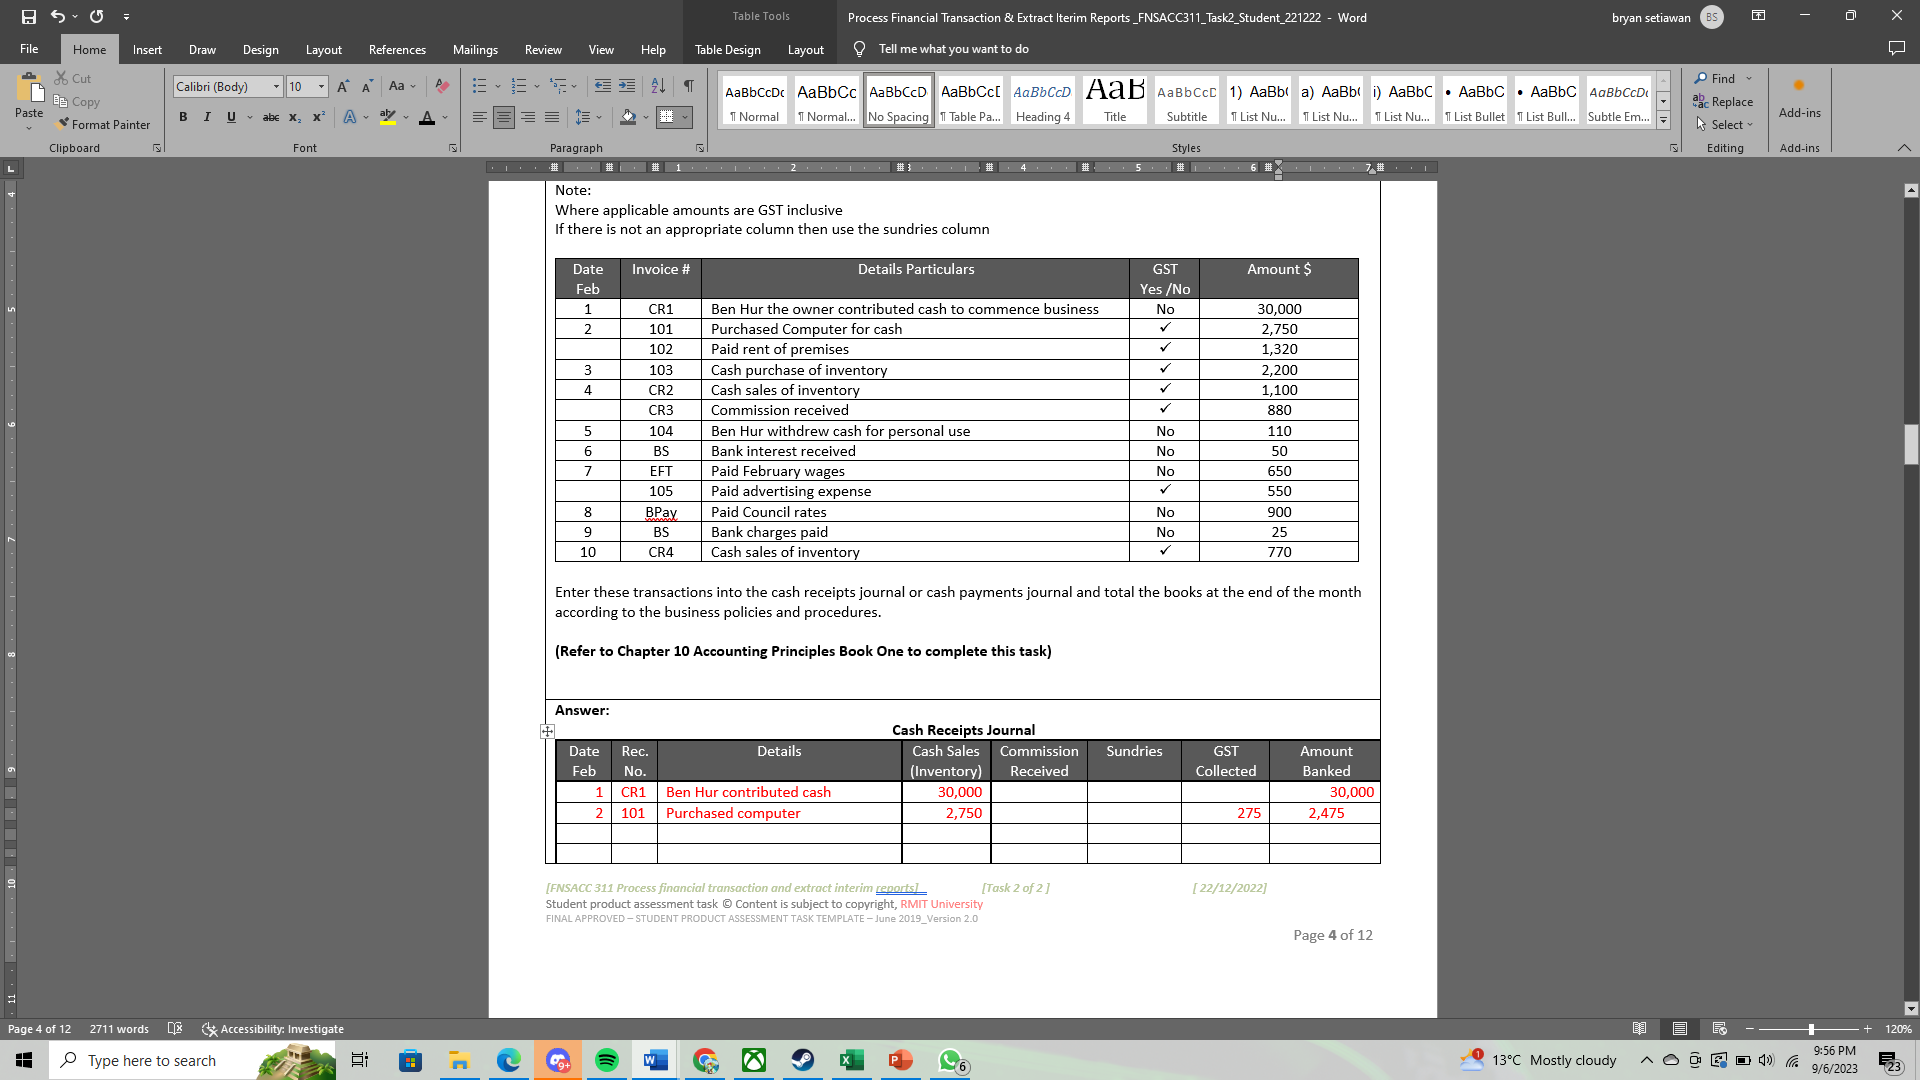Select the Subscript icon
Screen dimensions: 1920x1080
(x=295, y=117)
